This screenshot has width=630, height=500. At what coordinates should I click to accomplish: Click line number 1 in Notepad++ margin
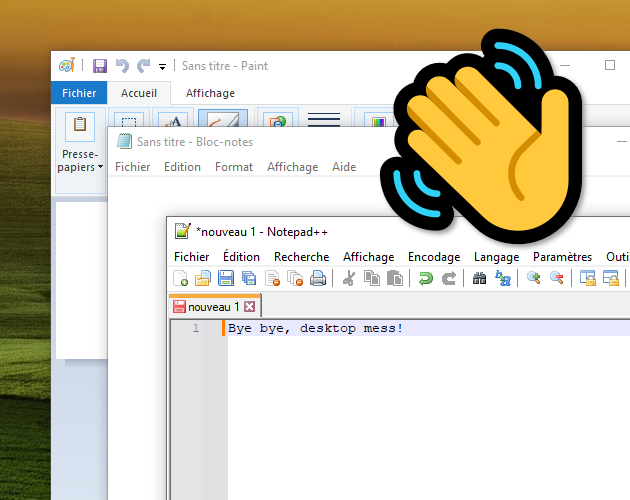196,328
